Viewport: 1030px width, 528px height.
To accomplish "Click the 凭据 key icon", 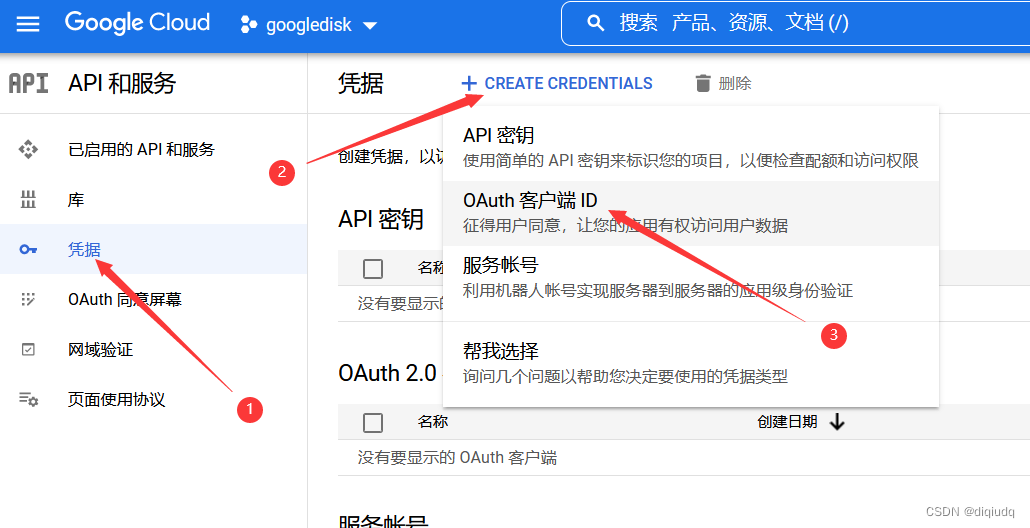I will tap(28, 250).
